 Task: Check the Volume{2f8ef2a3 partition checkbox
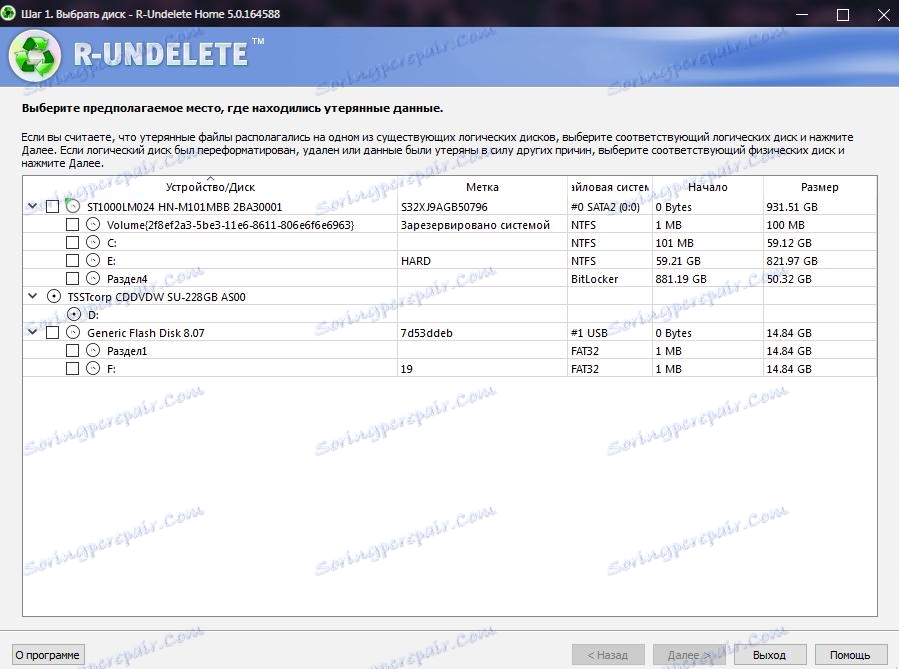pos(72,225)
